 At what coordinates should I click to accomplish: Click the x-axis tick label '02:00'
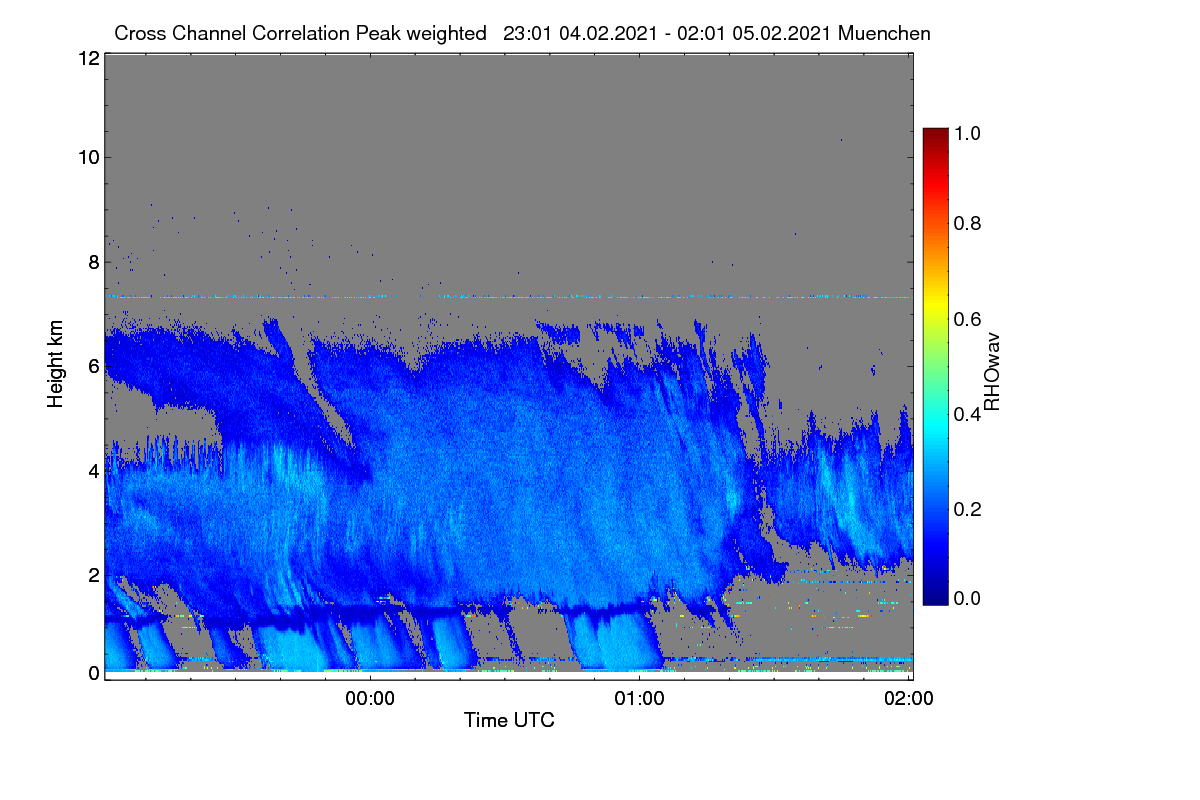point(909,700)
